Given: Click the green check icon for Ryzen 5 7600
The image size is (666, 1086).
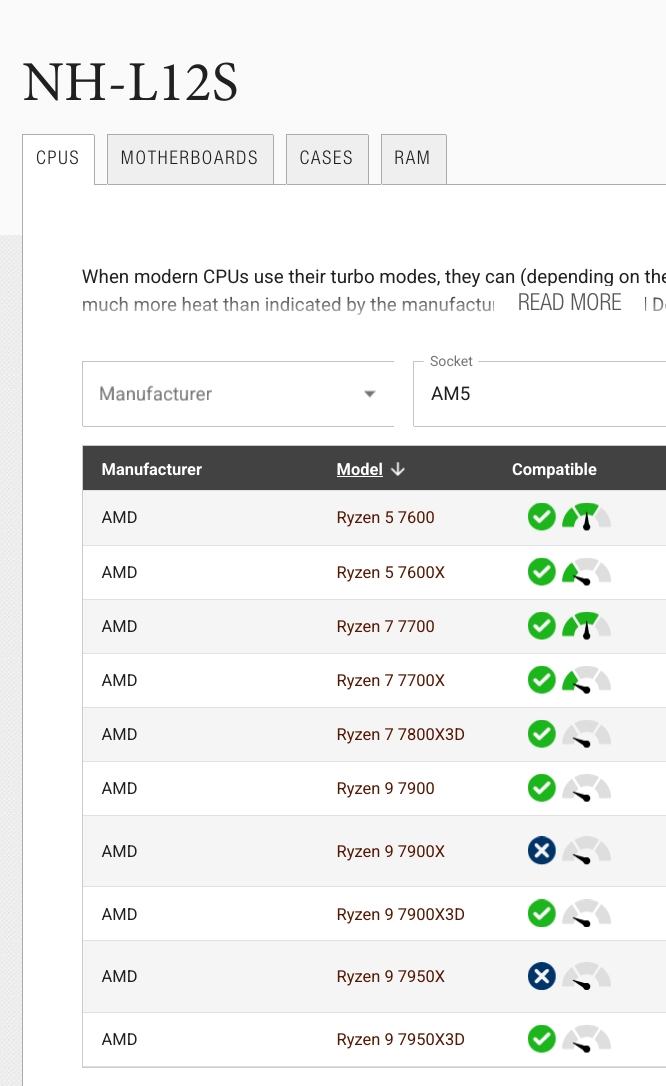Looking at the screenshot, I should pyautogui.click(x=541, y=517).
